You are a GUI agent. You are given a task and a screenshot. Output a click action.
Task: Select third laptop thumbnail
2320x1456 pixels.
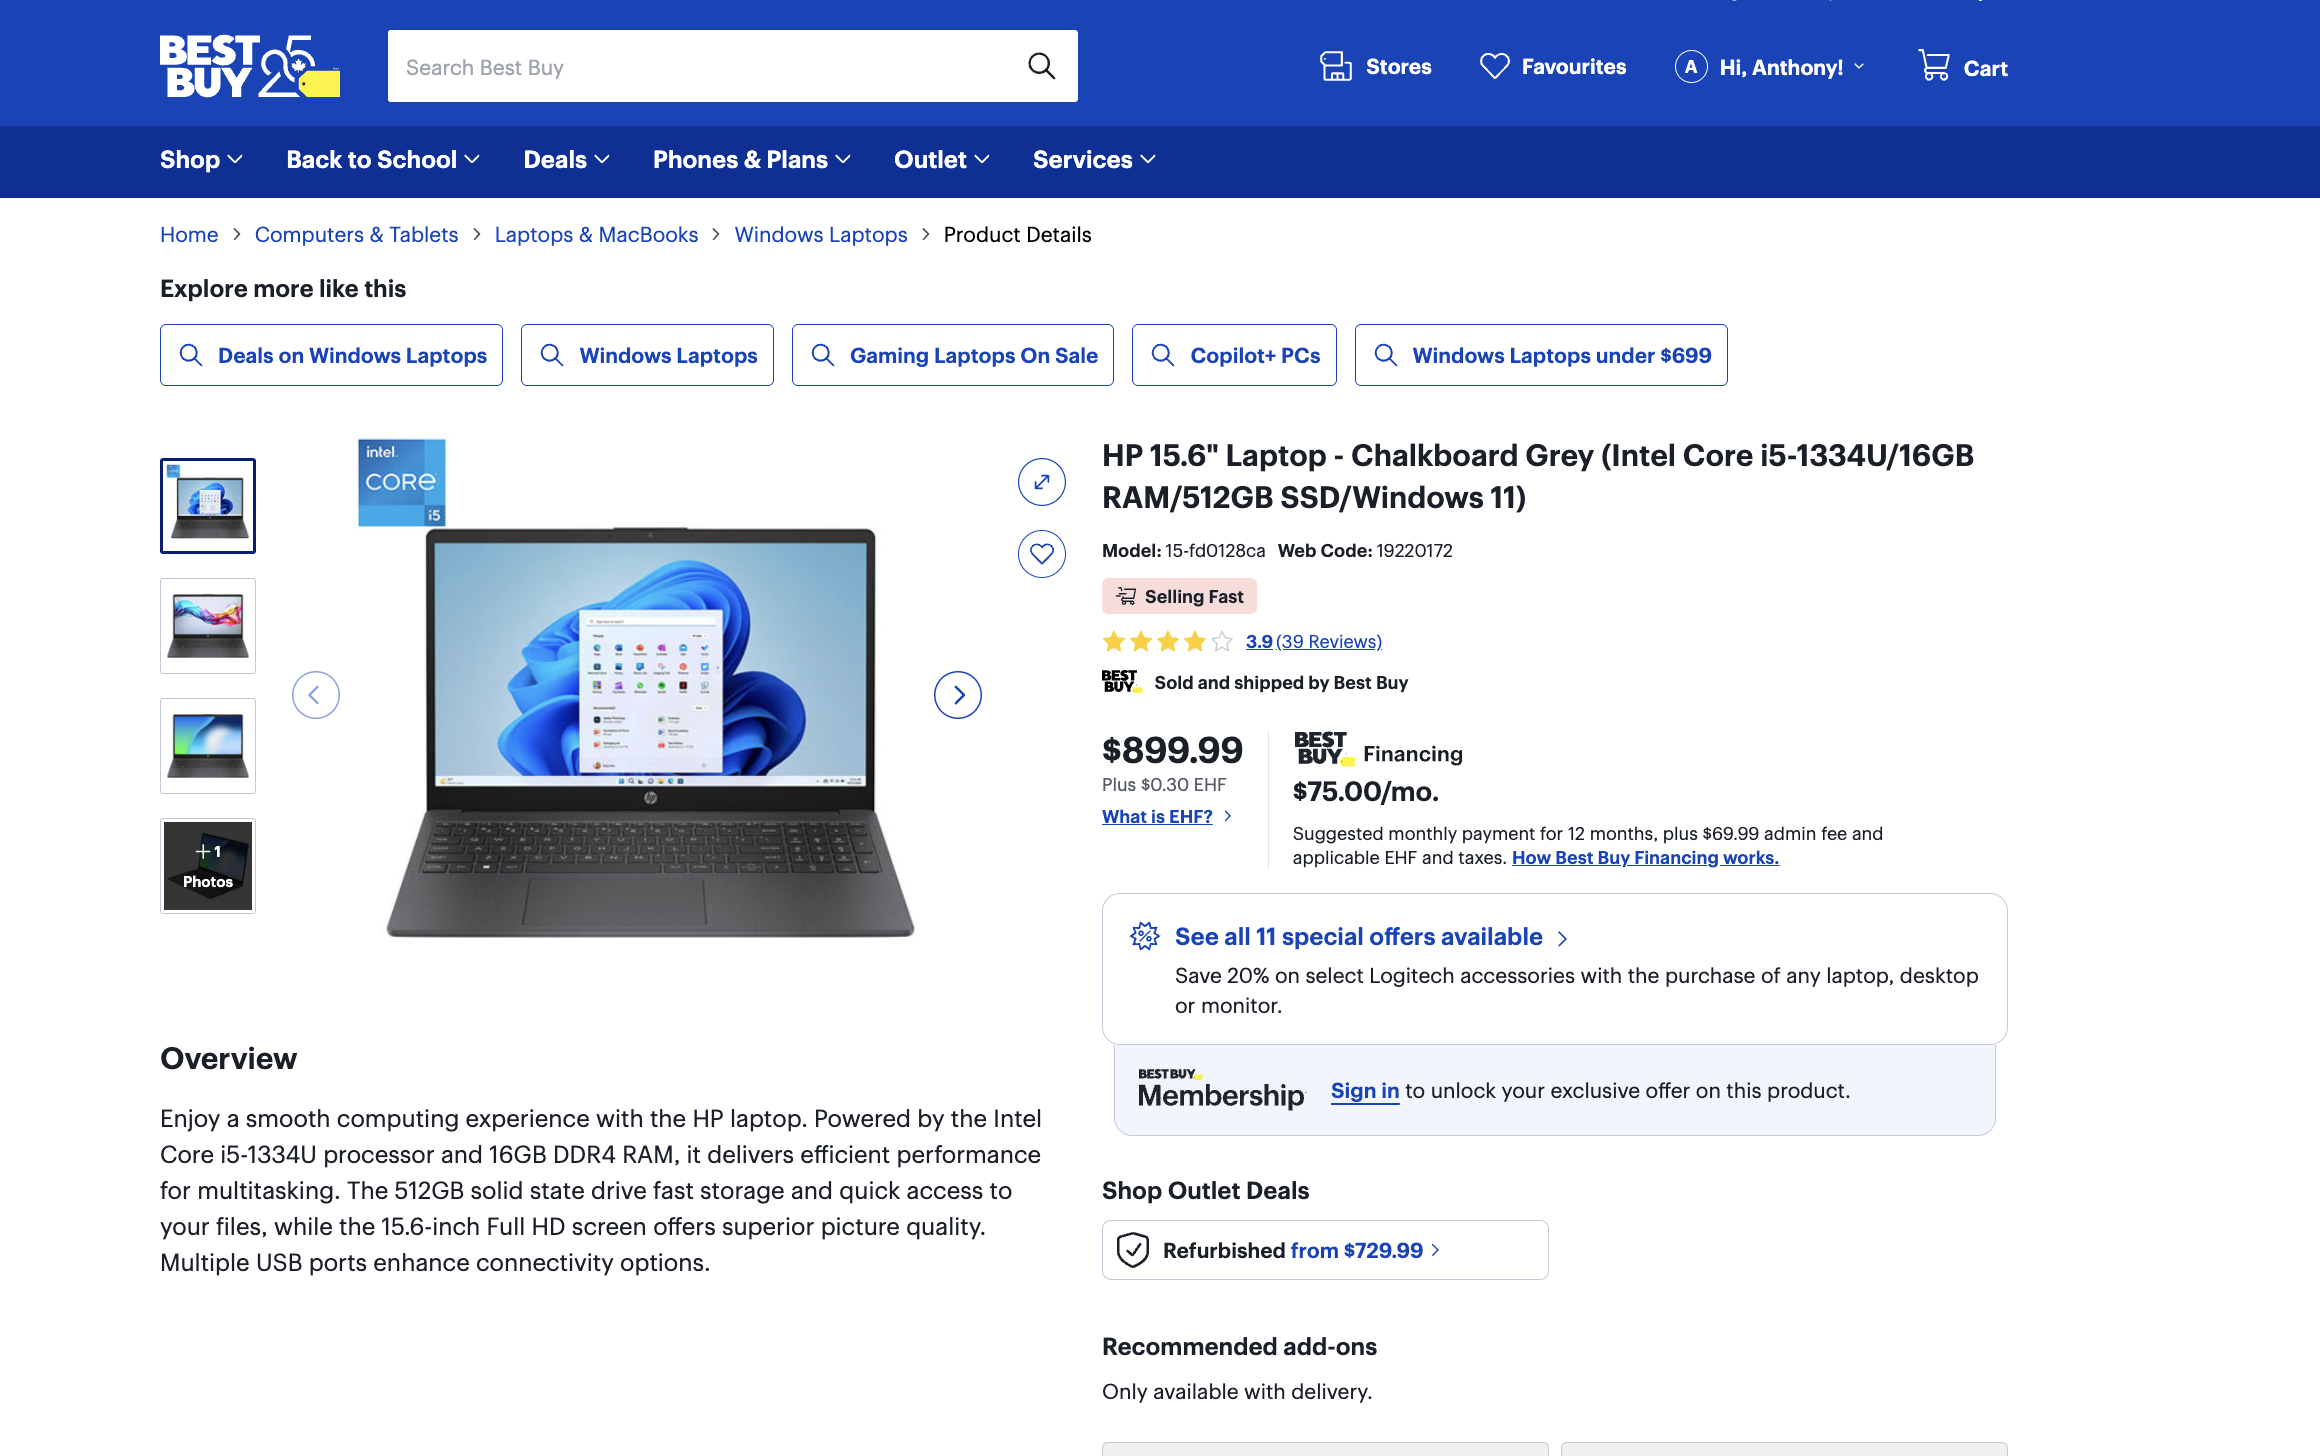coord(208,746)
